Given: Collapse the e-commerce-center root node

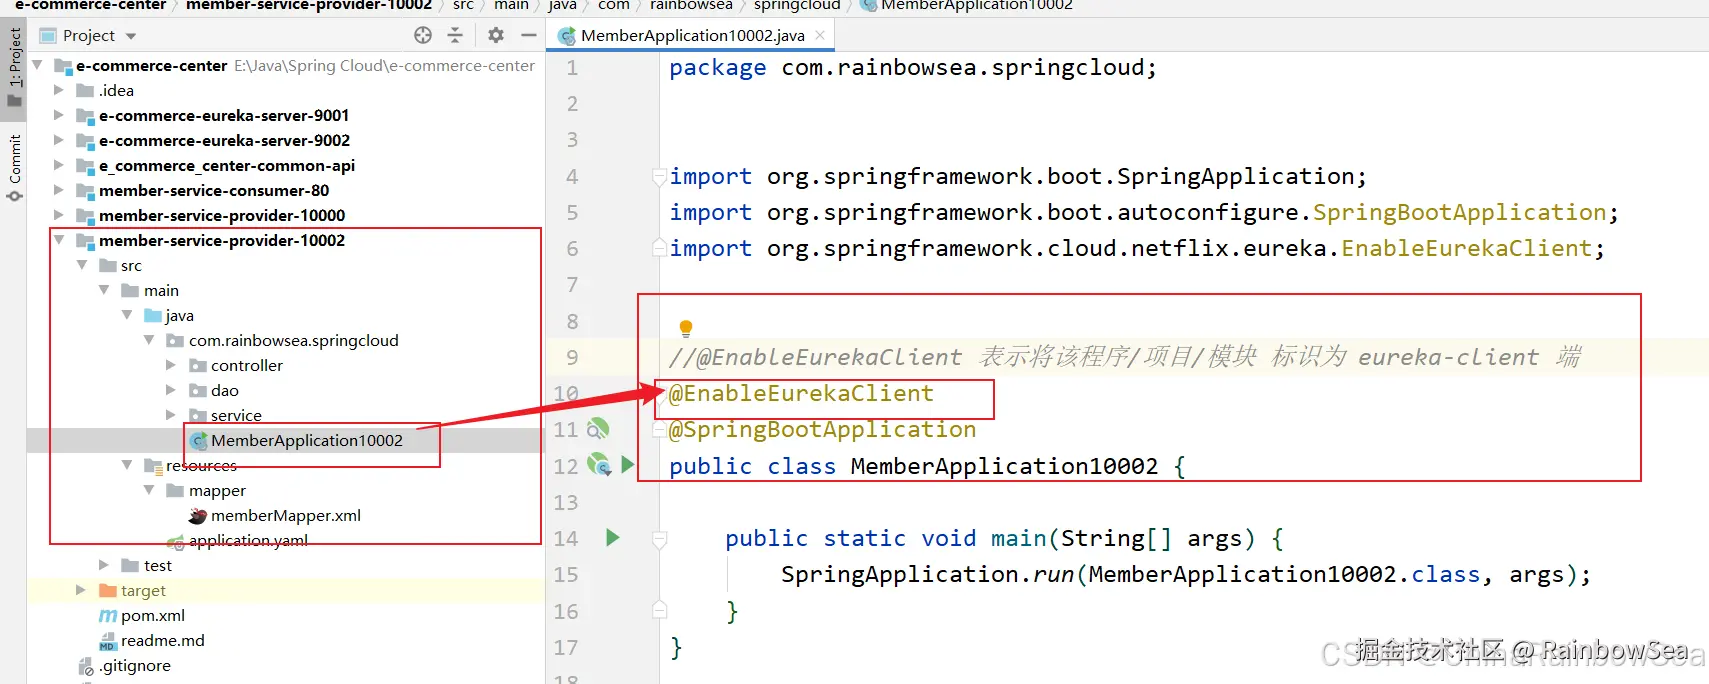Looking at the screenshot, I should pyautogui.click(x=38, y=65).
